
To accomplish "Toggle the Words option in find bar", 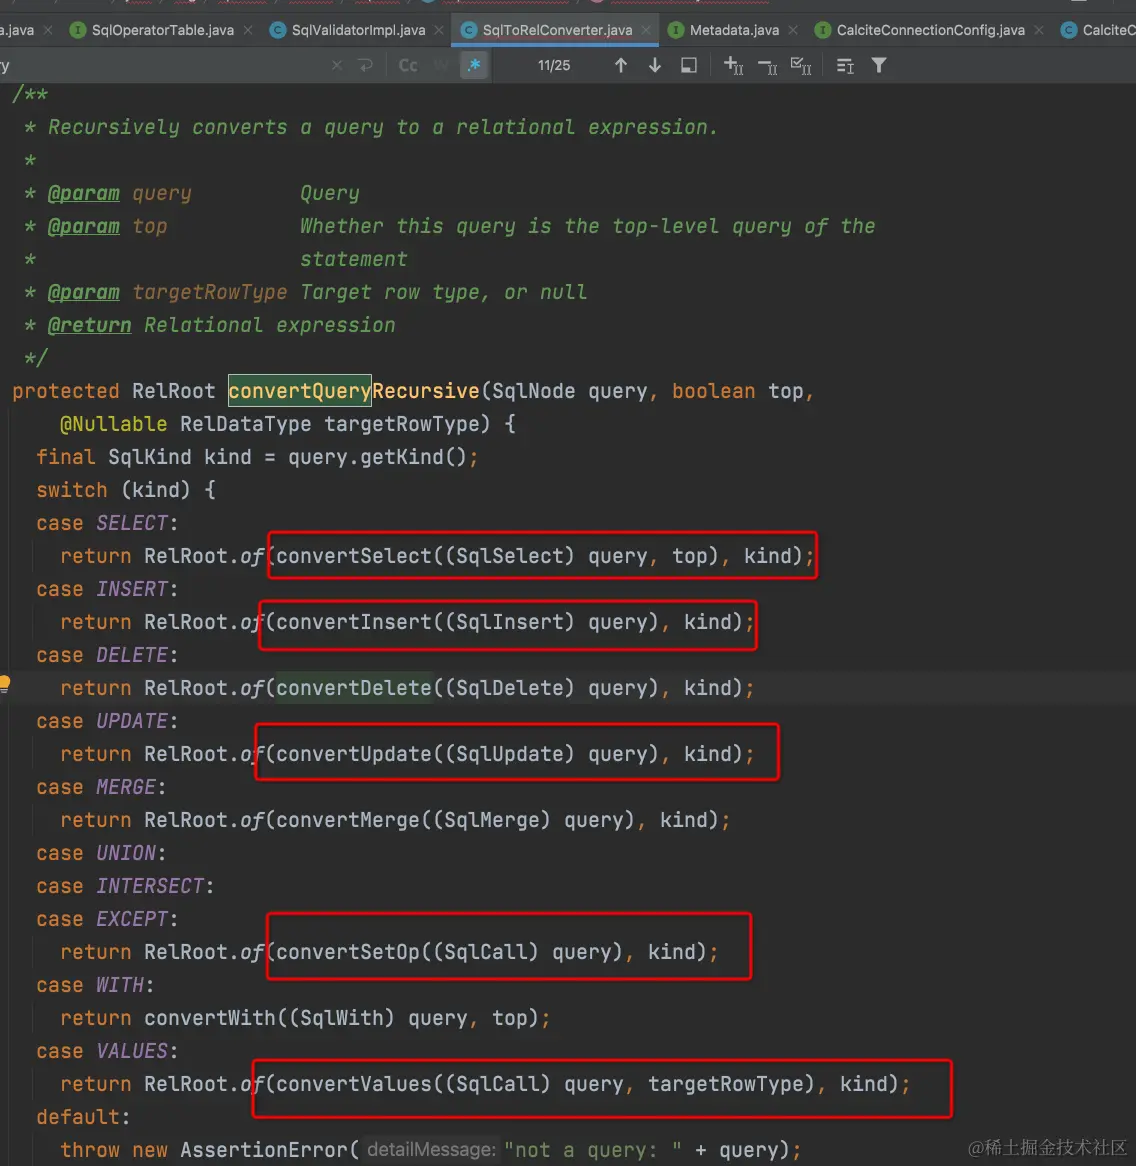I will pyautogui.click(x=442, y=65).
